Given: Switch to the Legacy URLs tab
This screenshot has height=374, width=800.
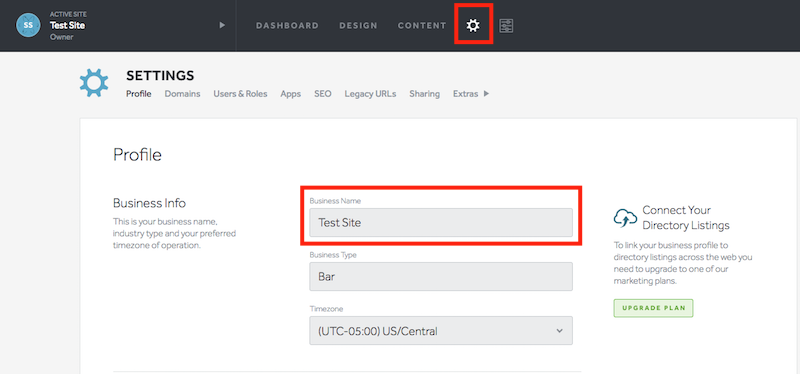Looking at the screenshot, I should click(370, 94).
